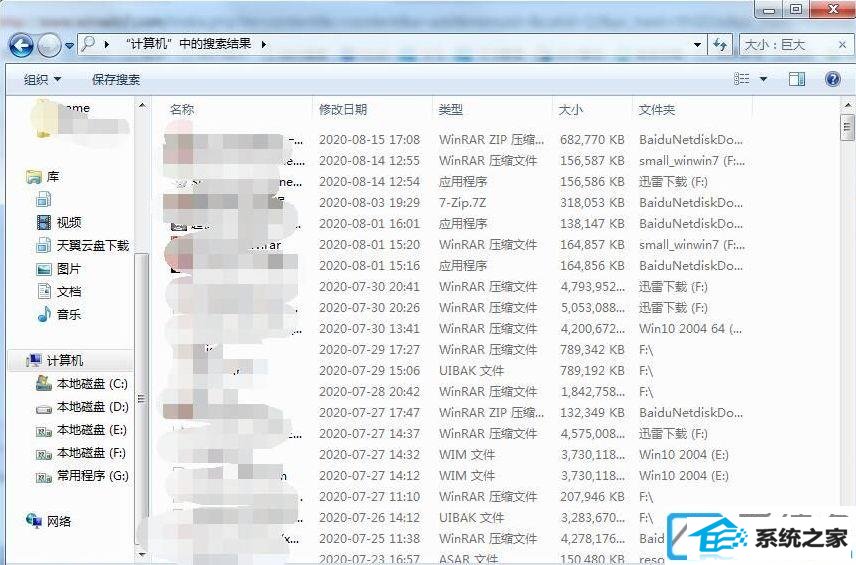This screenshot has width=856, height=565.
Task: Click size cell 132,349 KB
Action: click(592, 413)
